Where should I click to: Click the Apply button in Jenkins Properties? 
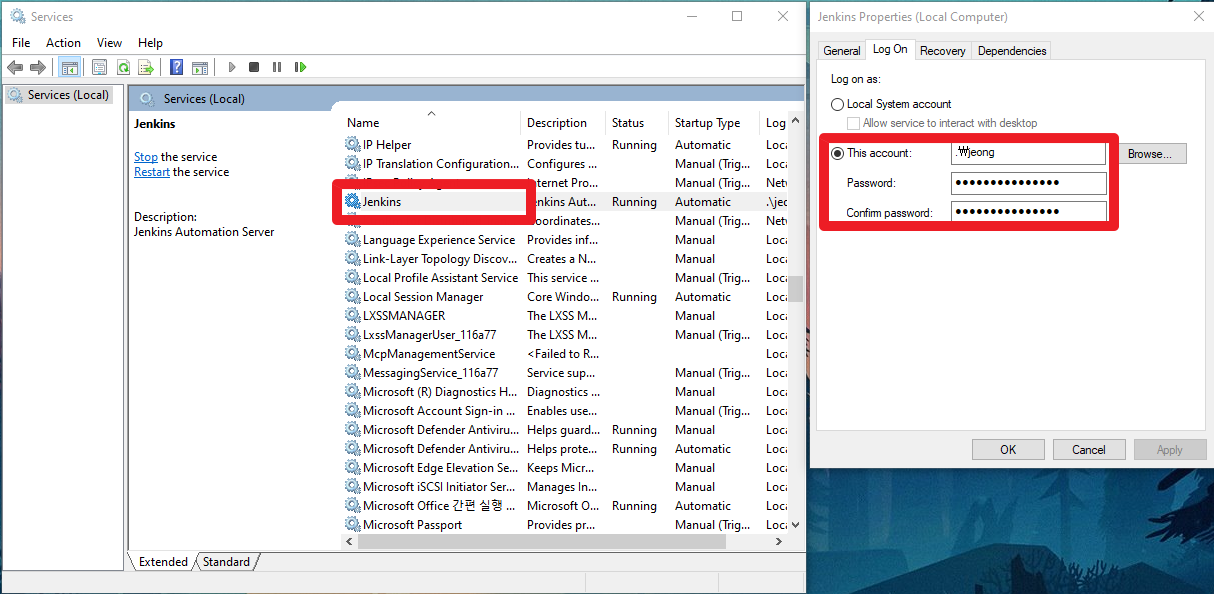coord(1170,450)
